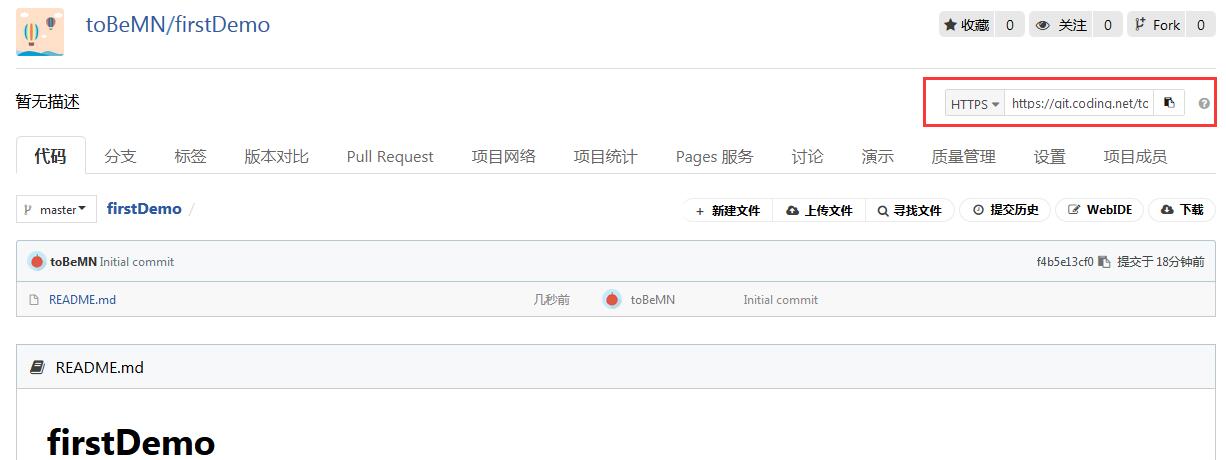Watch the repository with 关注 button

pyautogui.click(x=1060, y=25)
